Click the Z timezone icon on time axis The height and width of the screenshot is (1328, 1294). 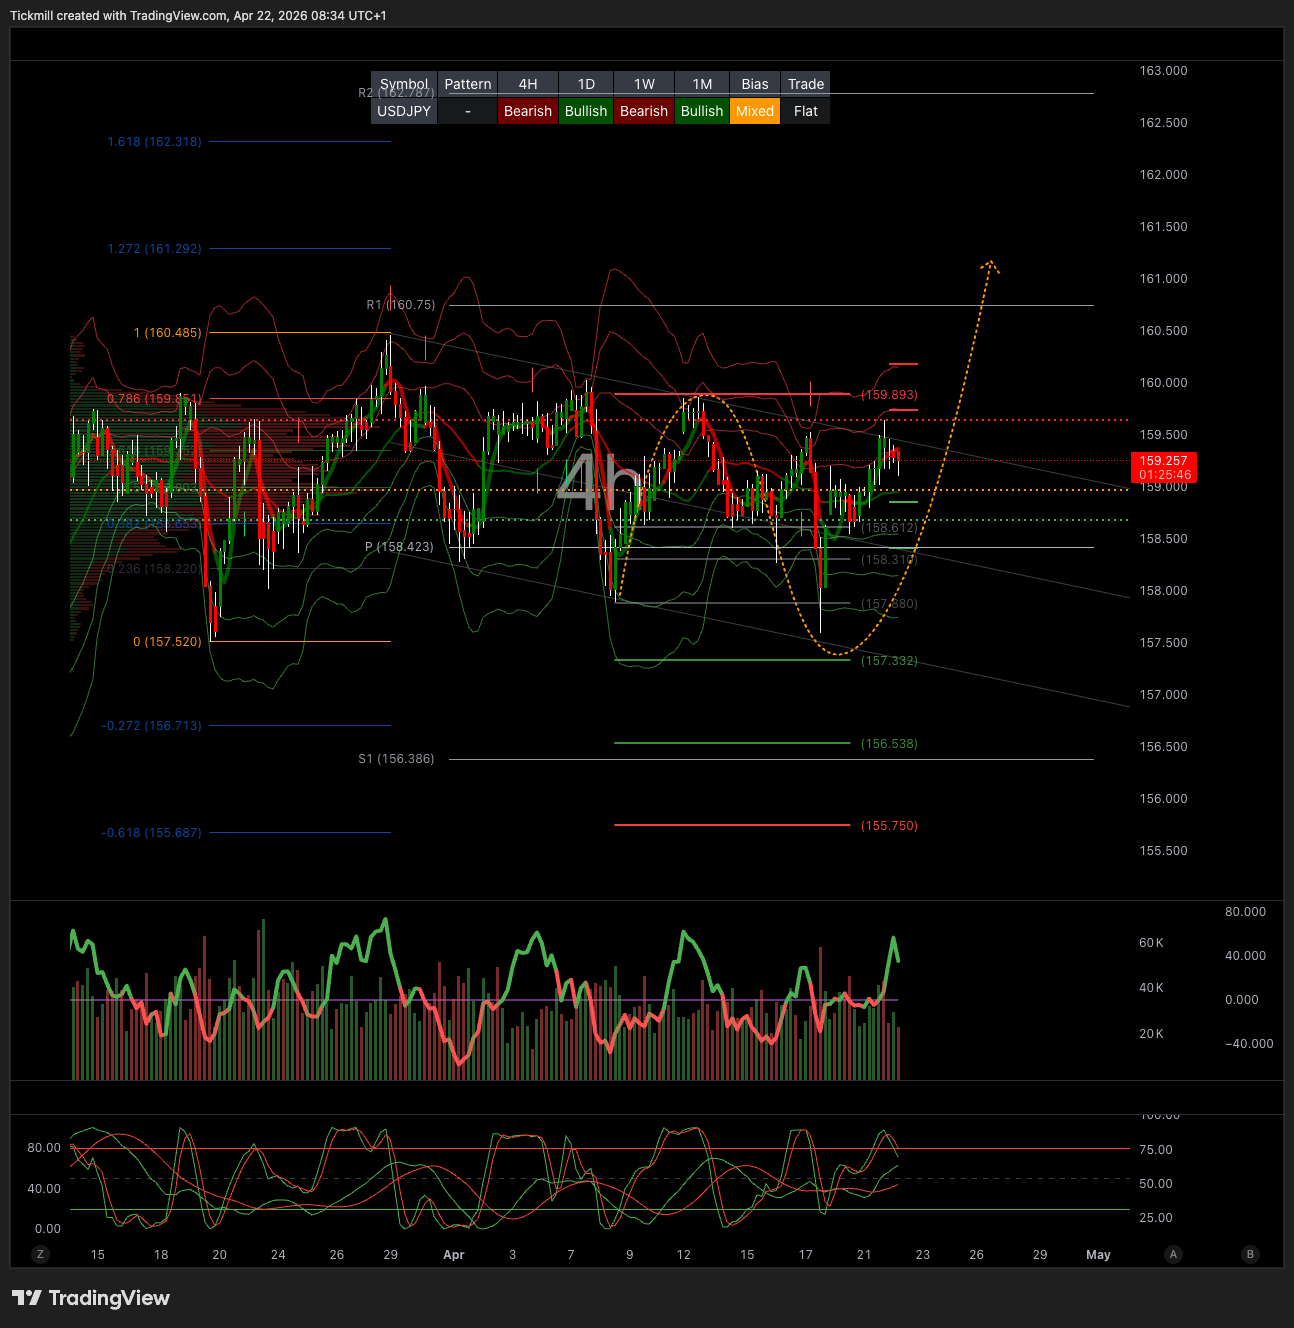click(40, 1254)
